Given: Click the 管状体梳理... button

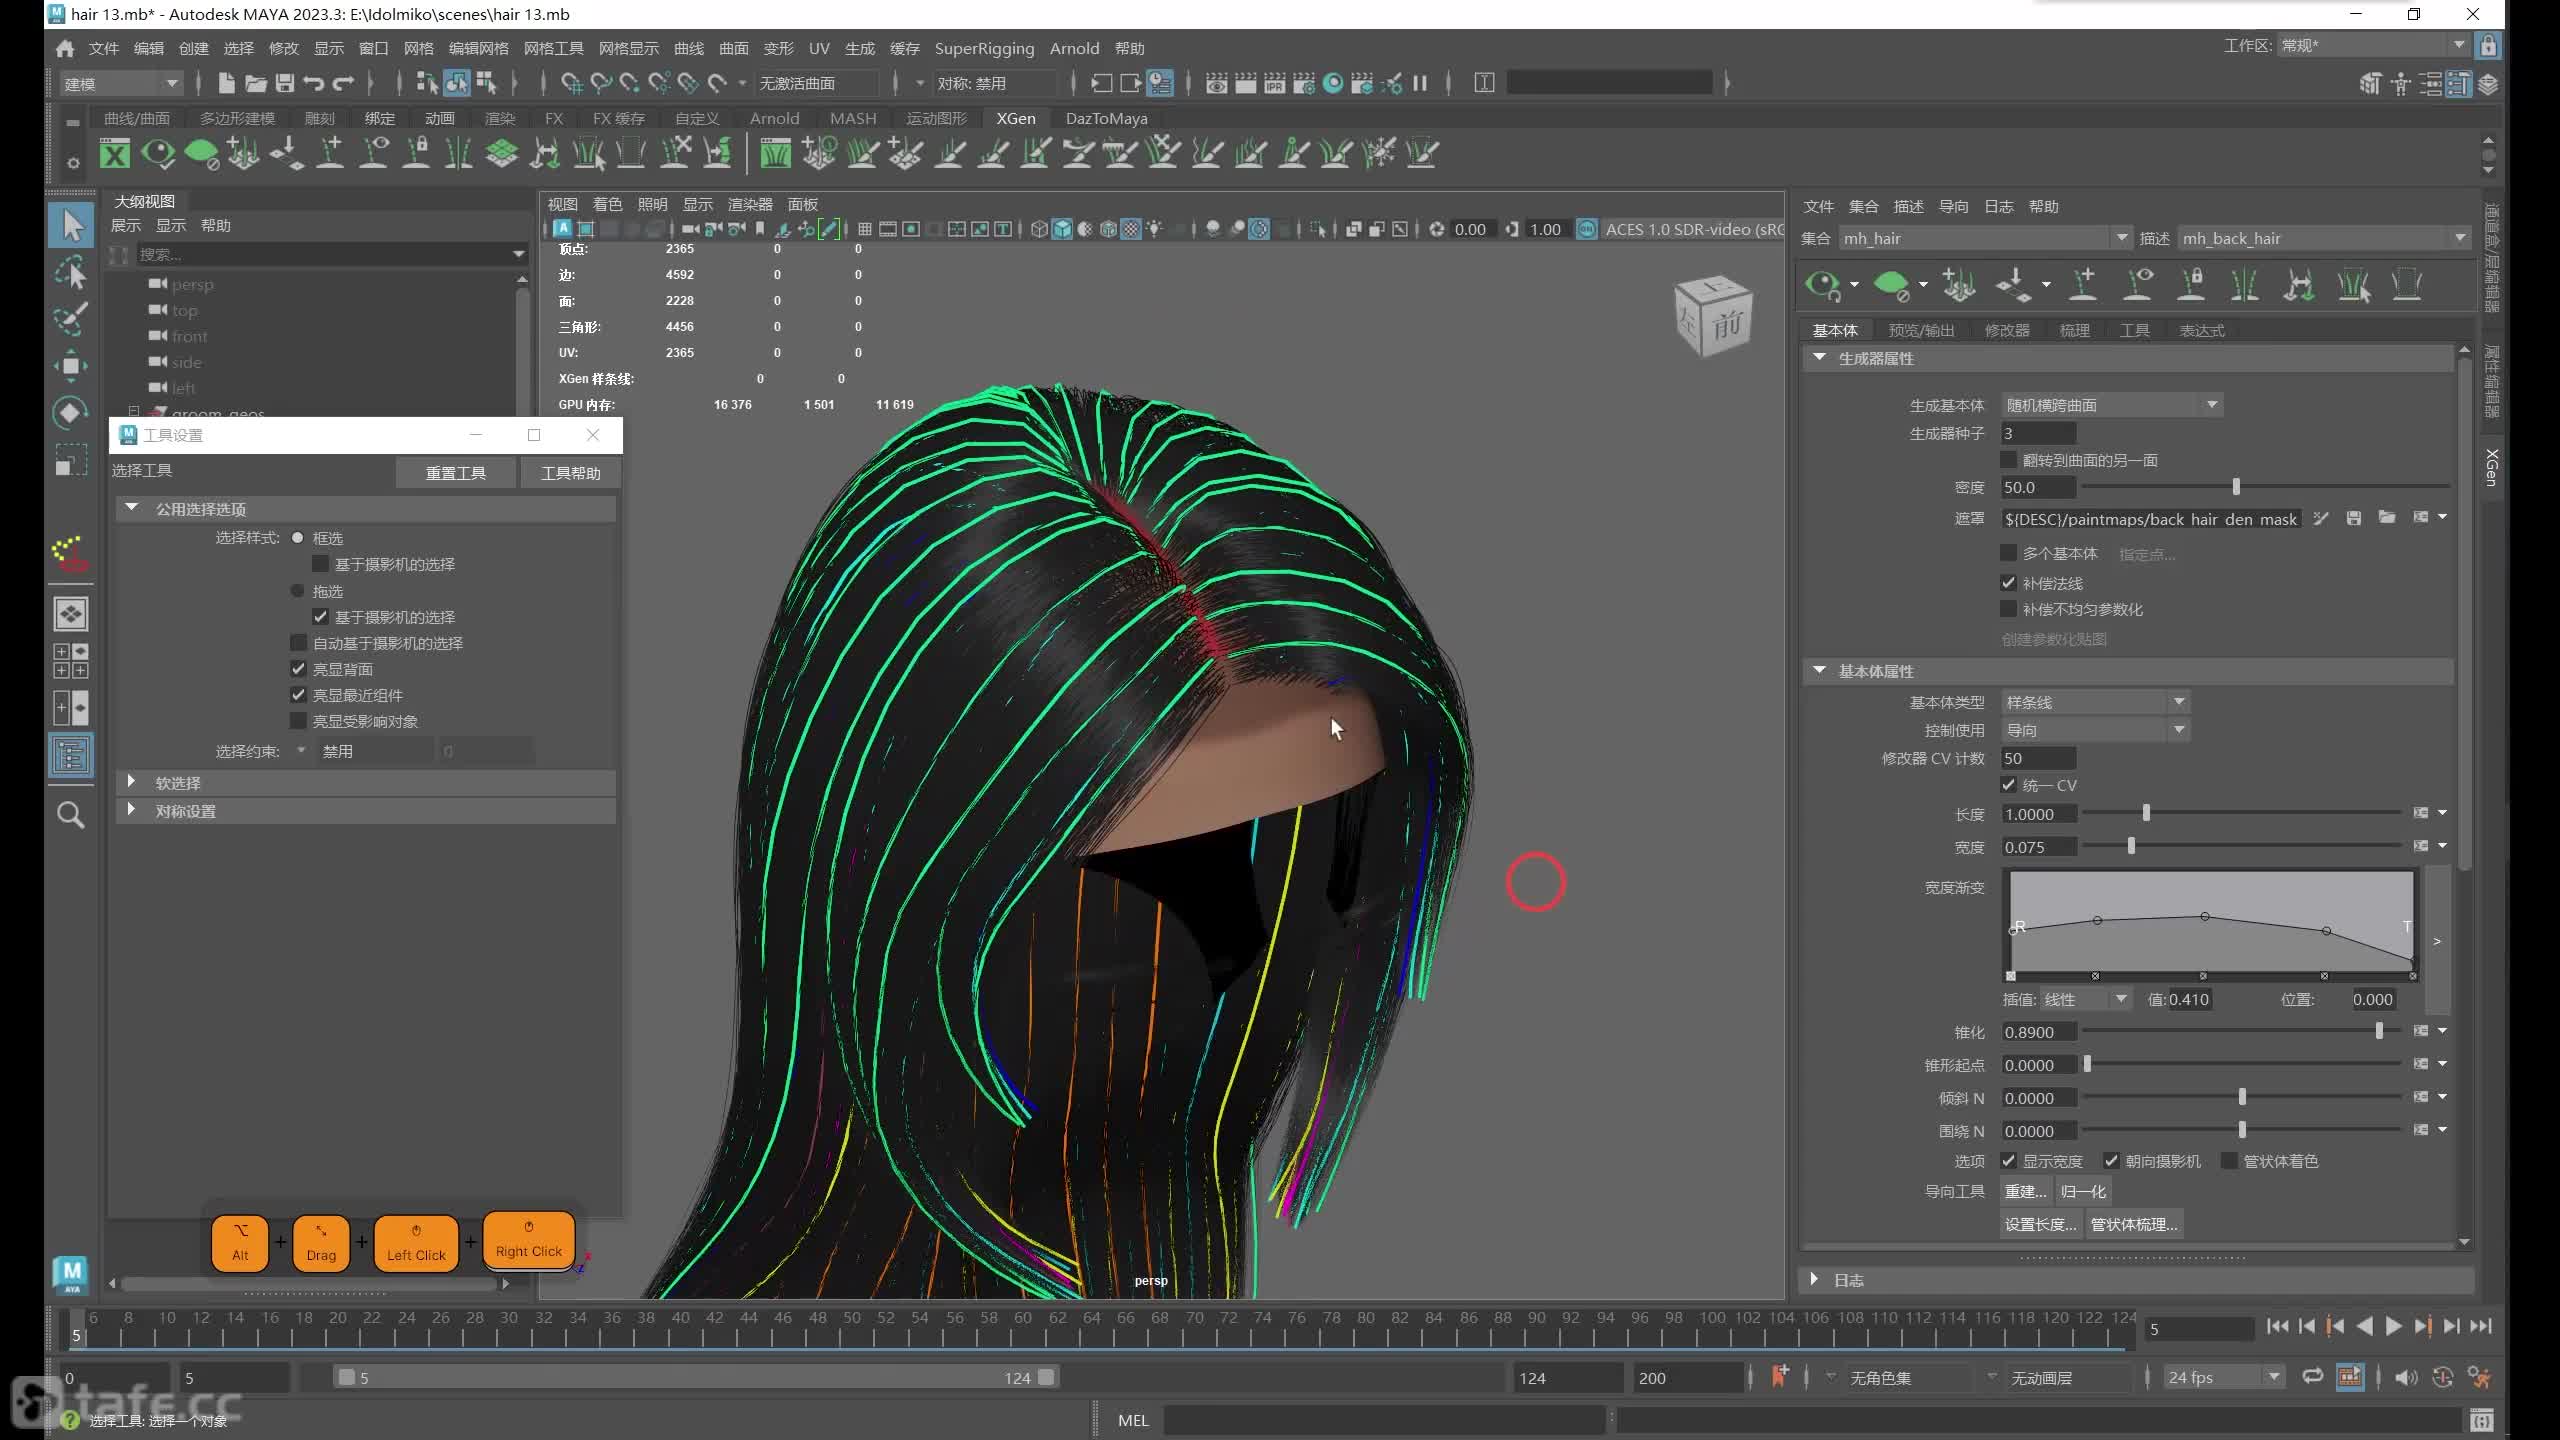Looking at the screenshot, I should click(2134, 1224).
